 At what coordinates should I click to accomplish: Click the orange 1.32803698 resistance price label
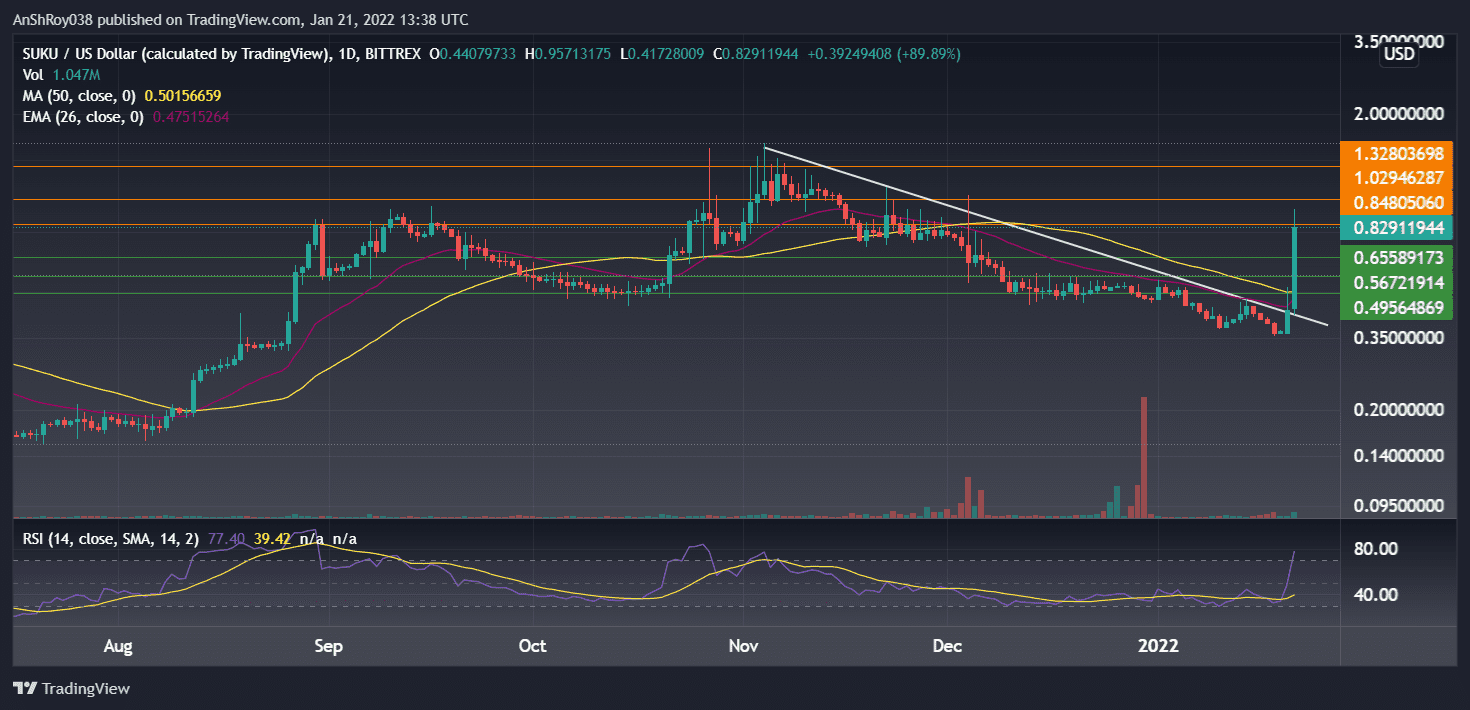tap(1397, 154)
